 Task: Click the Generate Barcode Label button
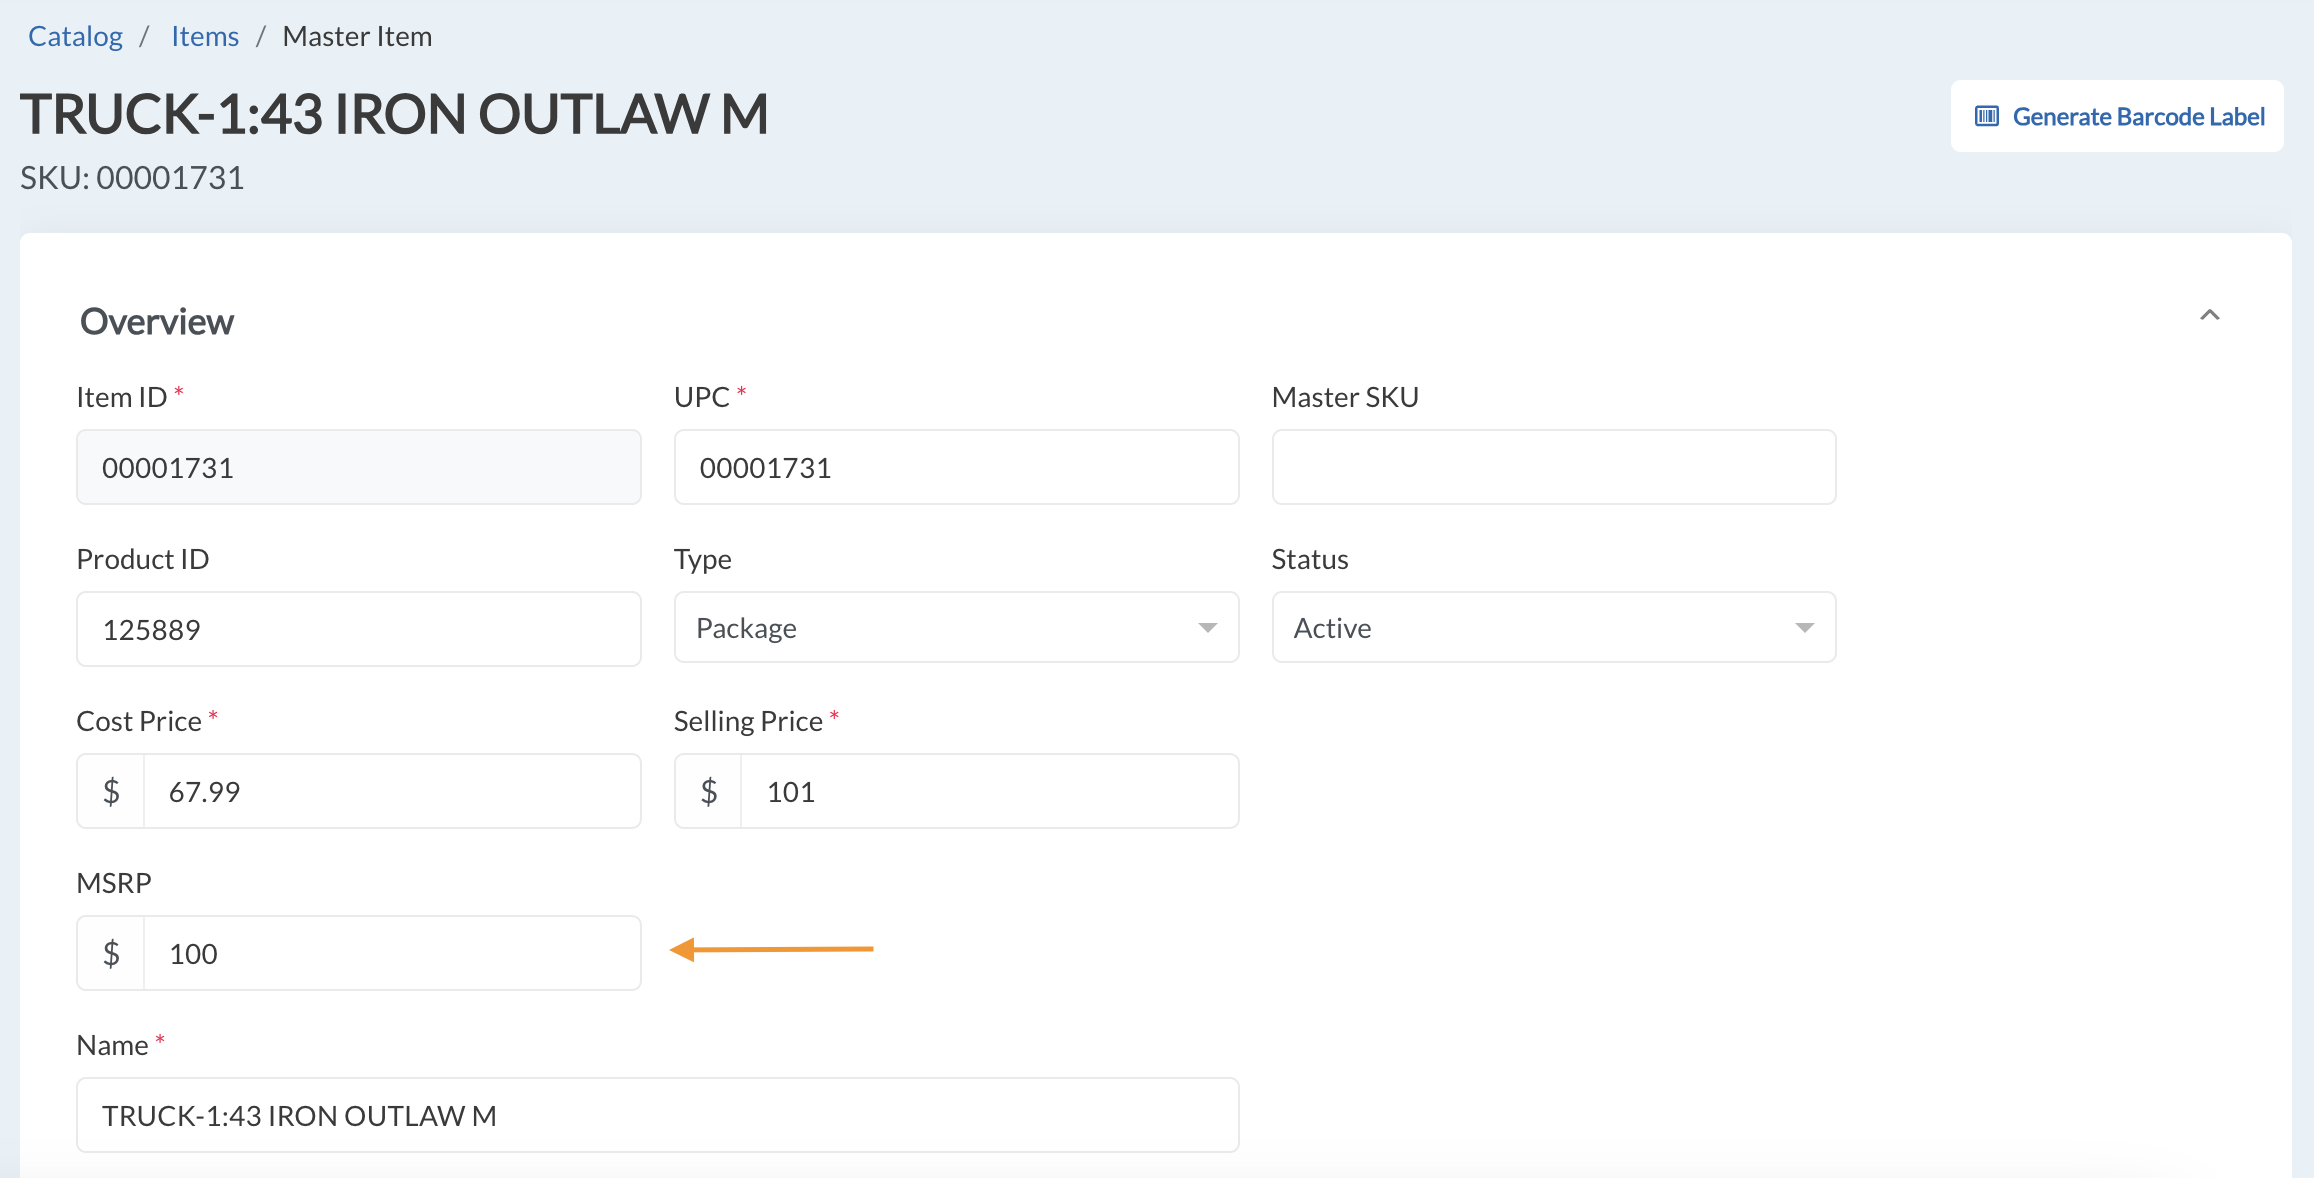[2116, 115]
